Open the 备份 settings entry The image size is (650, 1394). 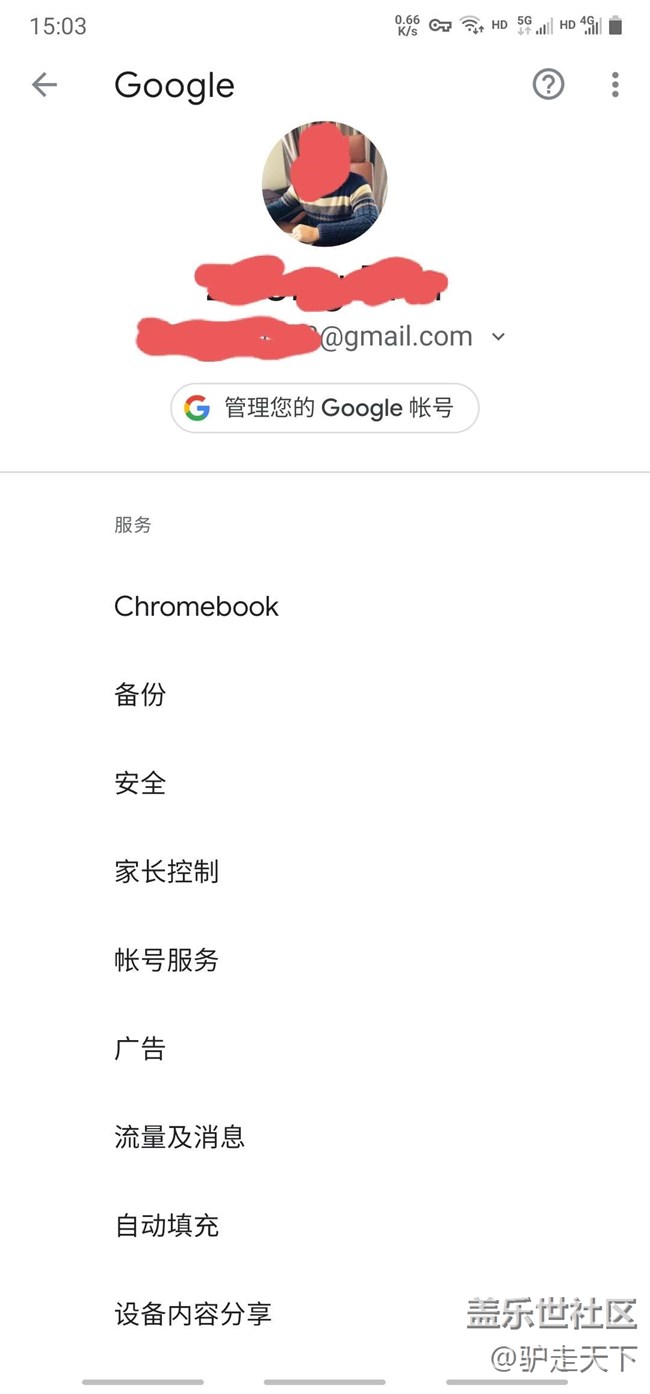140,695
